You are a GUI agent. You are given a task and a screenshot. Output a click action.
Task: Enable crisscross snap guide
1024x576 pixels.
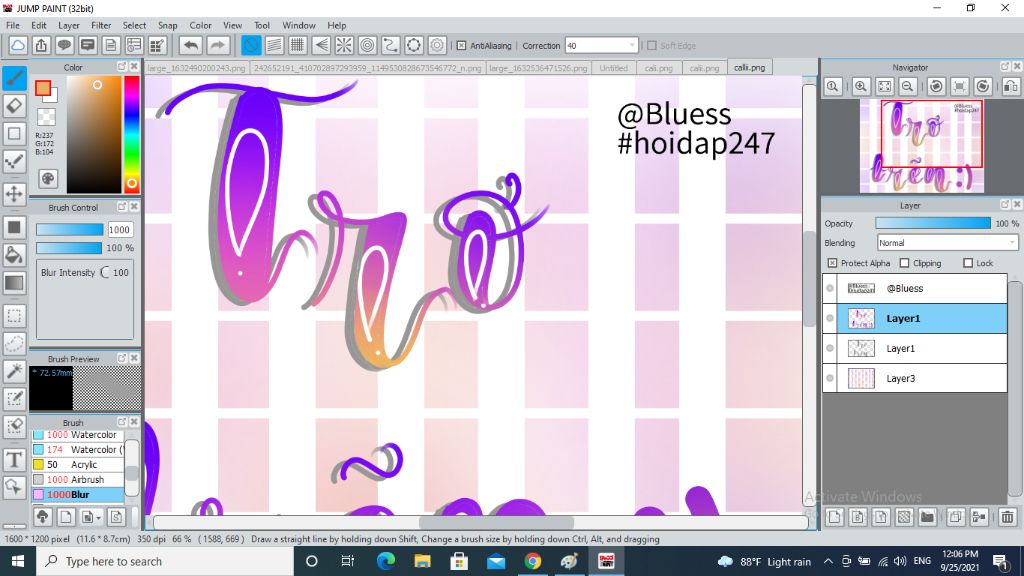pos(298,45)
